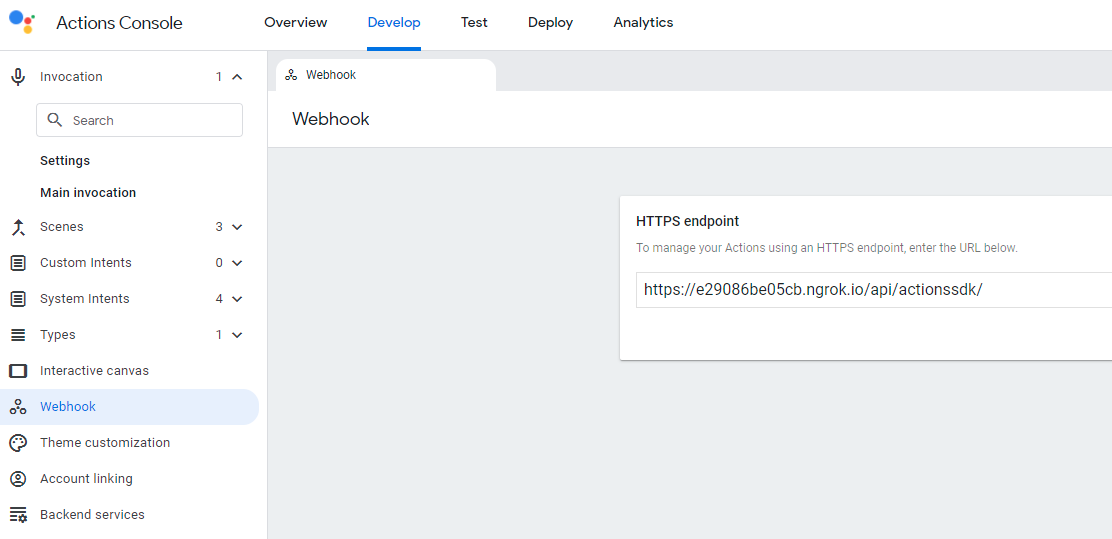Click the Scenes merge-arrows icon
1112x539 pixels.
(x=18, y=227)
